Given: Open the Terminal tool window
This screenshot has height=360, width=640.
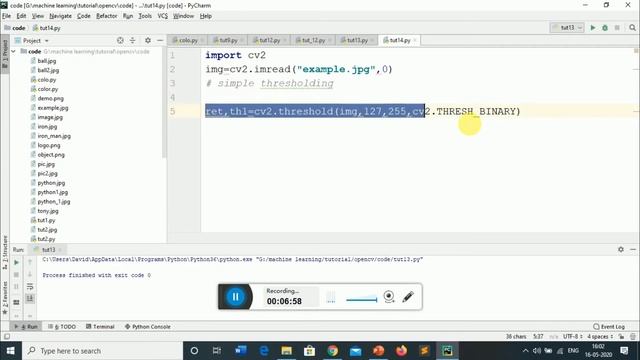Looking at the screenshot, I should pyautogui.click(x=100, y=327).
